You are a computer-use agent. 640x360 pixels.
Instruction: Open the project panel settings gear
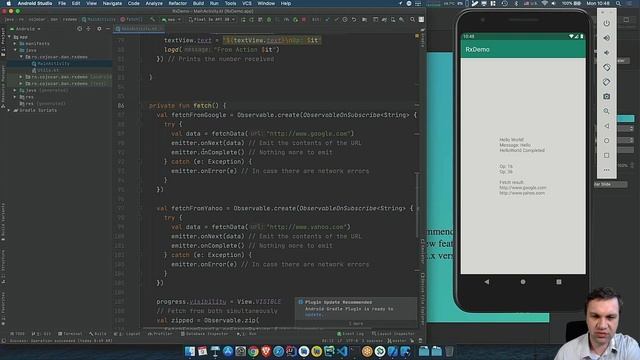pos(99,29)
